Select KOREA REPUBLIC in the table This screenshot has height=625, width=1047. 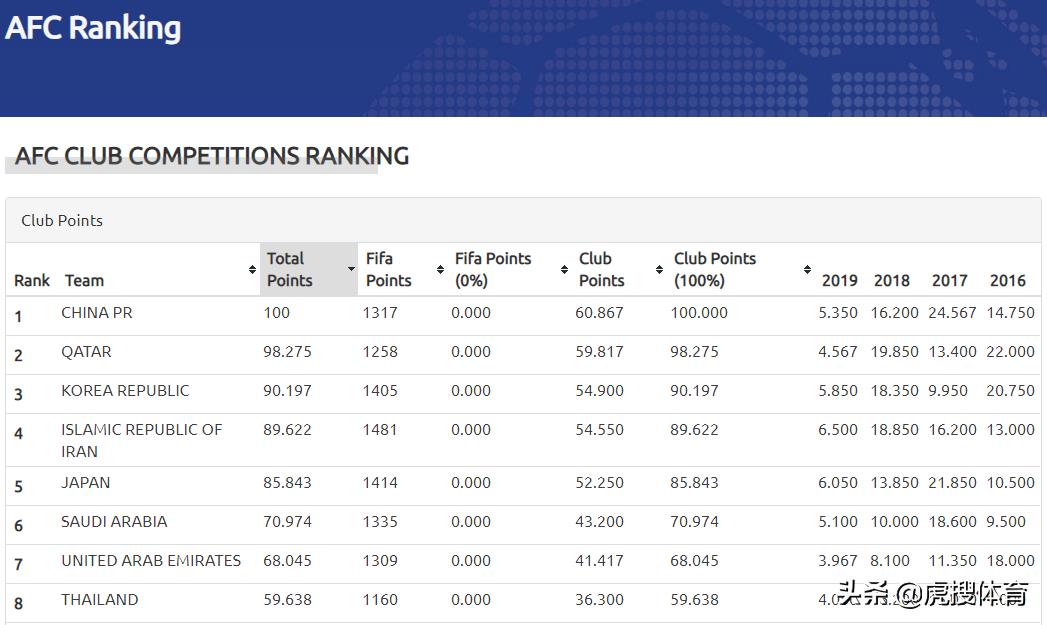coord(125,391)
